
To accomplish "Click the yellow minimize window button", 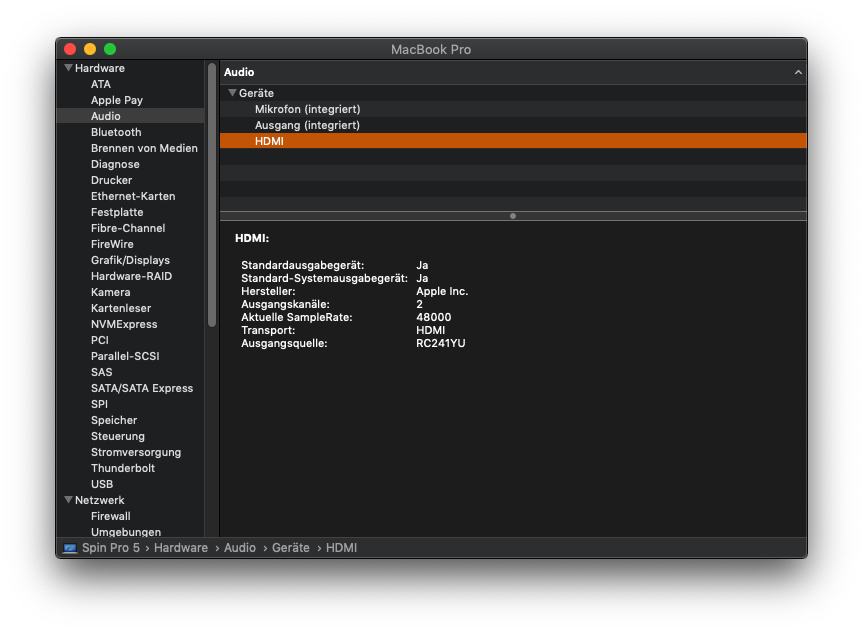I will (90, 49).
